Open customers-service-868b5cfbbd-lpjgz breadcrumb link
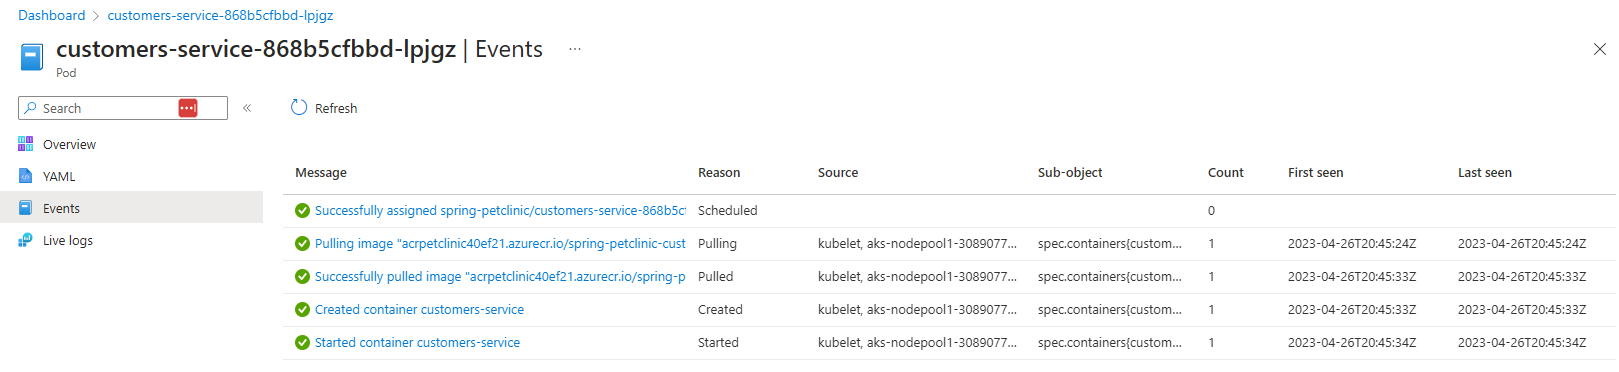 coord(220,15)
